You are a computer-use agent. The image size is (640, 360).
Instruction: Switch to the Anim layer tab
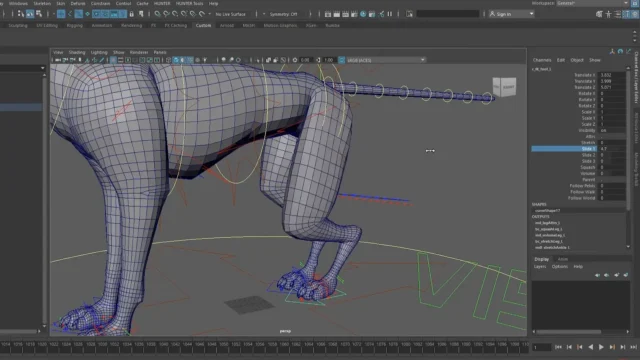click(563, 259)
